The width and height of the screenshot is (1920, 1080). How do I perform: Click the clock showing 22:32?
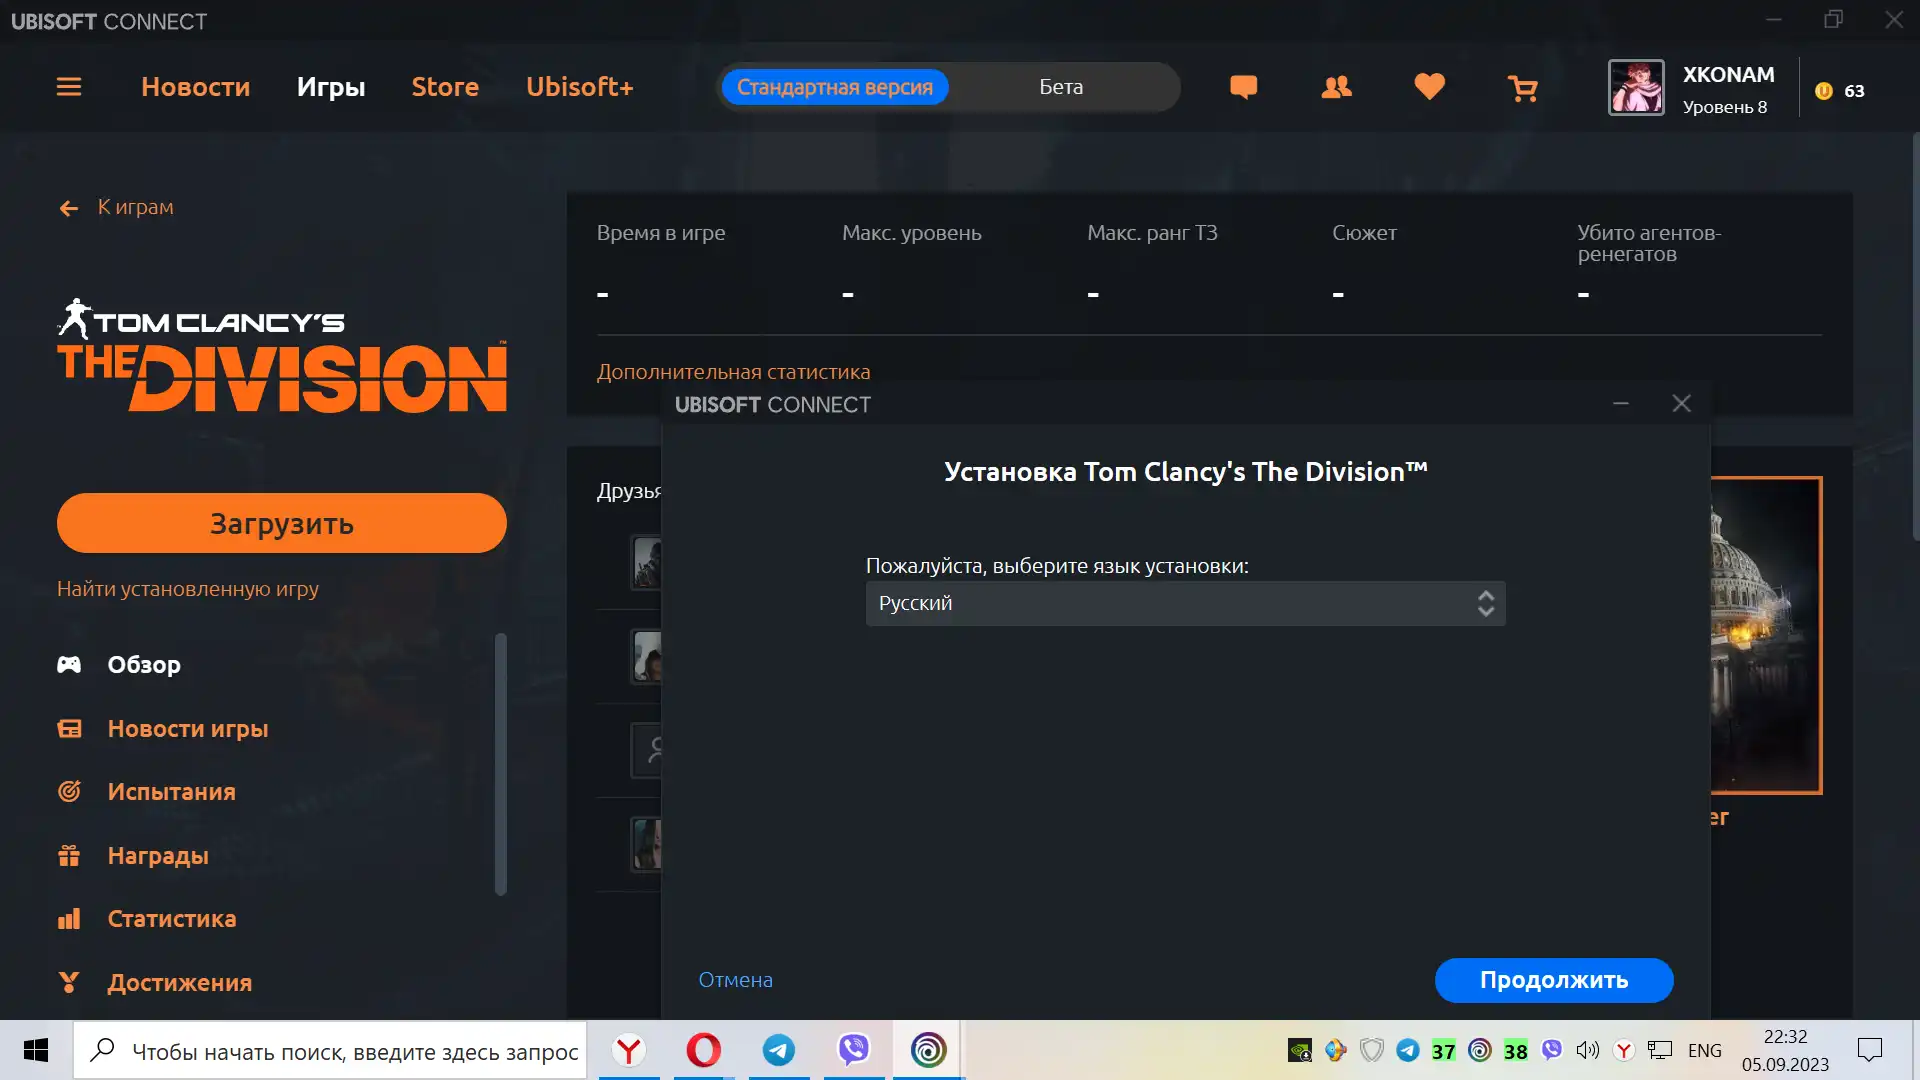[1785, 1037]
